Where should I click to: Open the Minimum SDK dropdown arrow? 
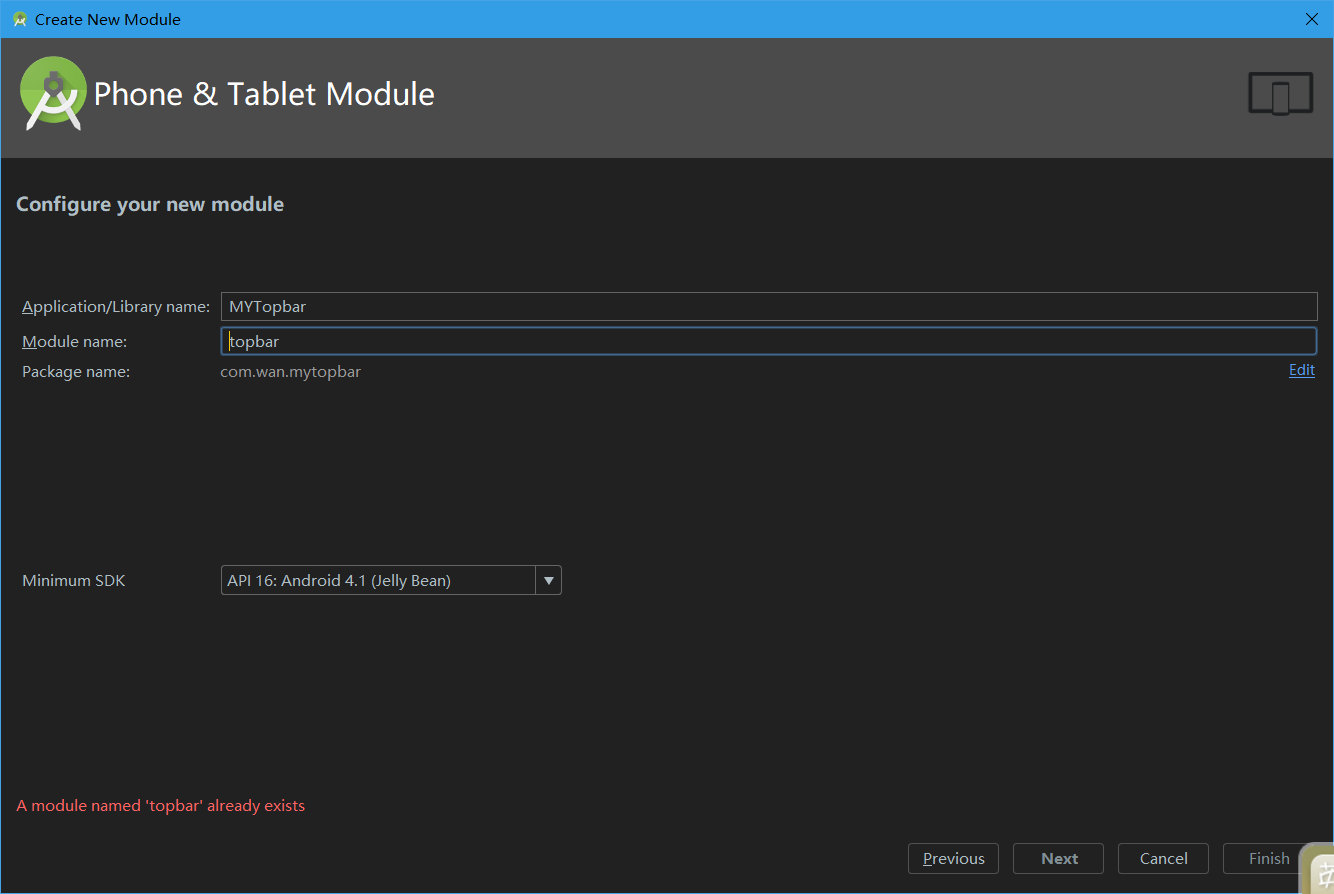click(548, 580)
